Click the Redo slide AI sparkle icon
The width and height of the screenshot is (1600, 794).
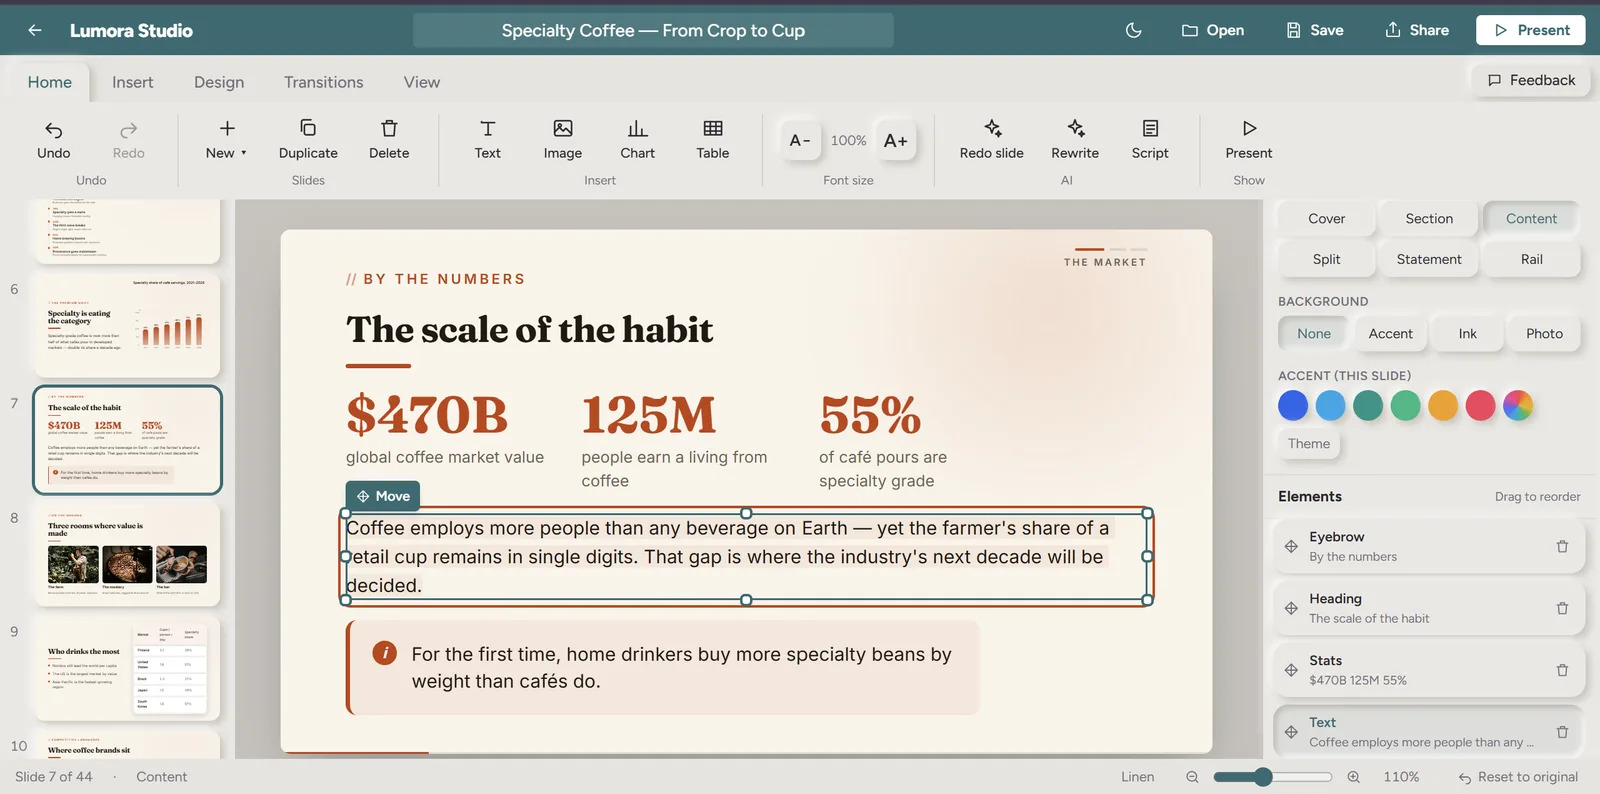[992, 128]
